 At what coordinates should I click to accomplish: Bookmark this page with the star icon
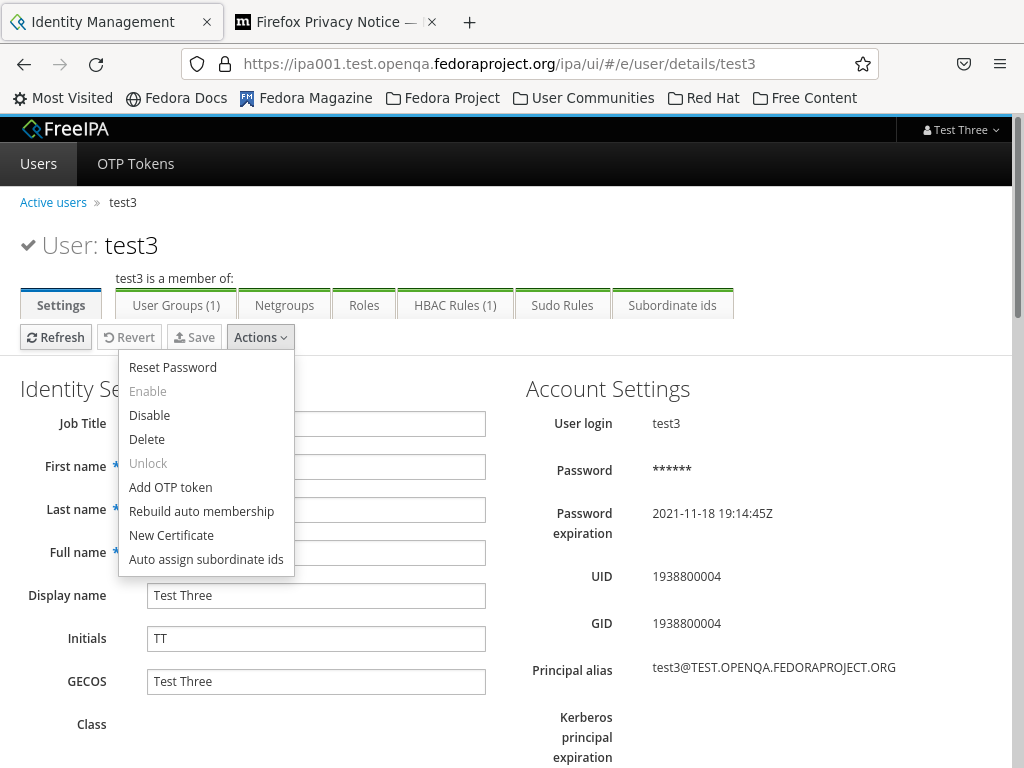863,64
